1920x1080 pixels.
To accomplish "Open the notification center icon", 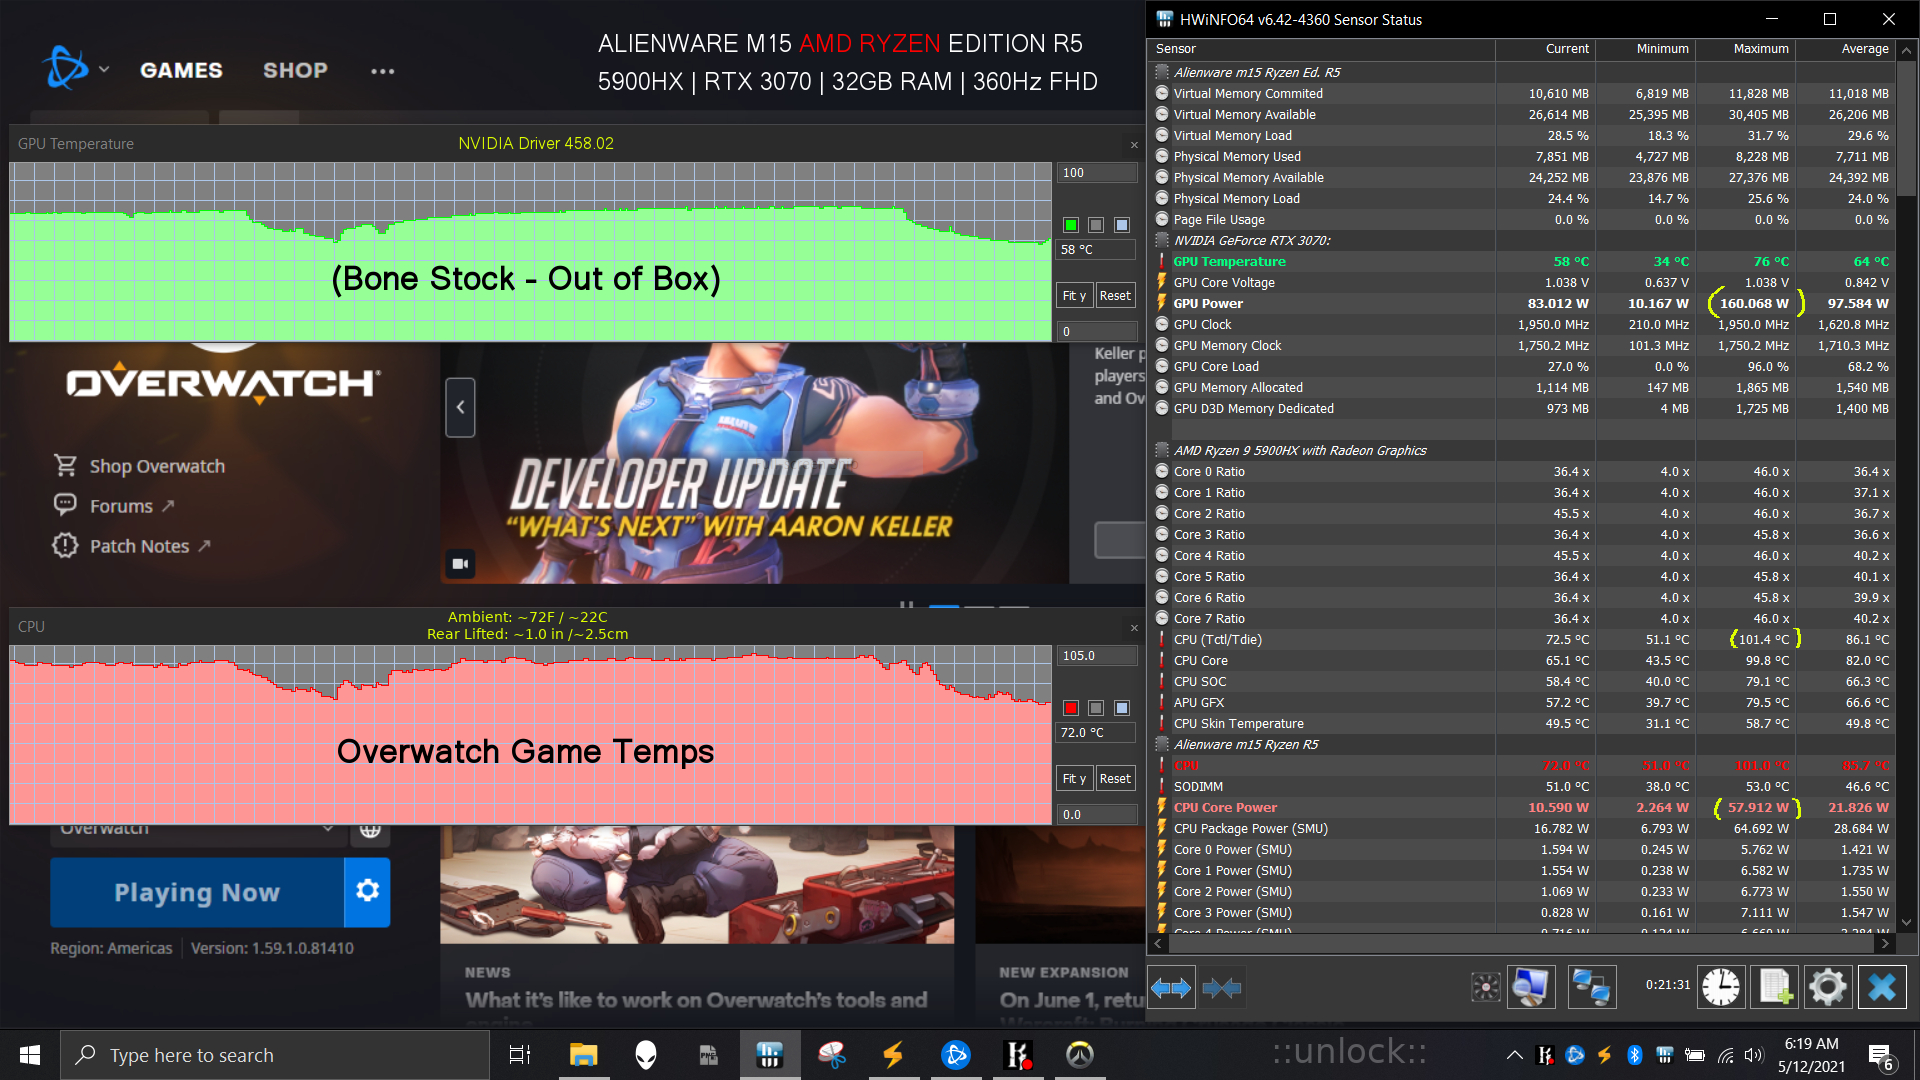I will click(x=1881, y=1056).
